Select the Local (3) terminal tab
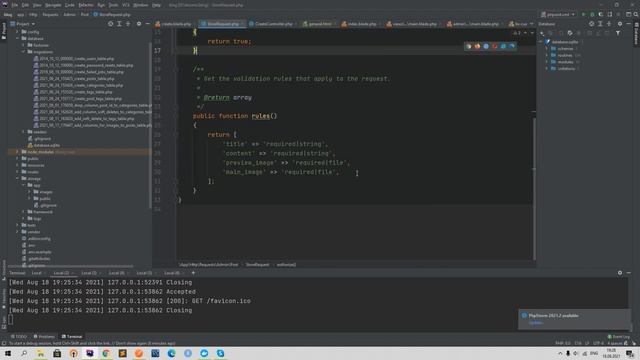This screenshot has height=360, width=640. 89,273
